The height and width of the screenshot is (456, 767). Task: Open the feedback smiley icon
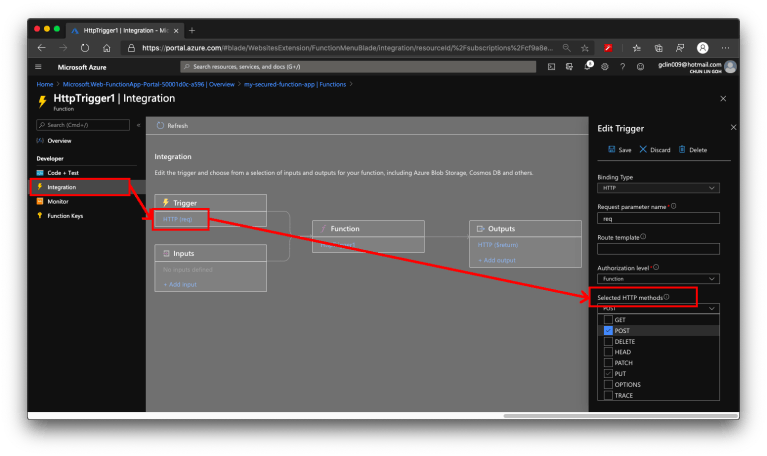pyautogui.click(x=640, y=67)
